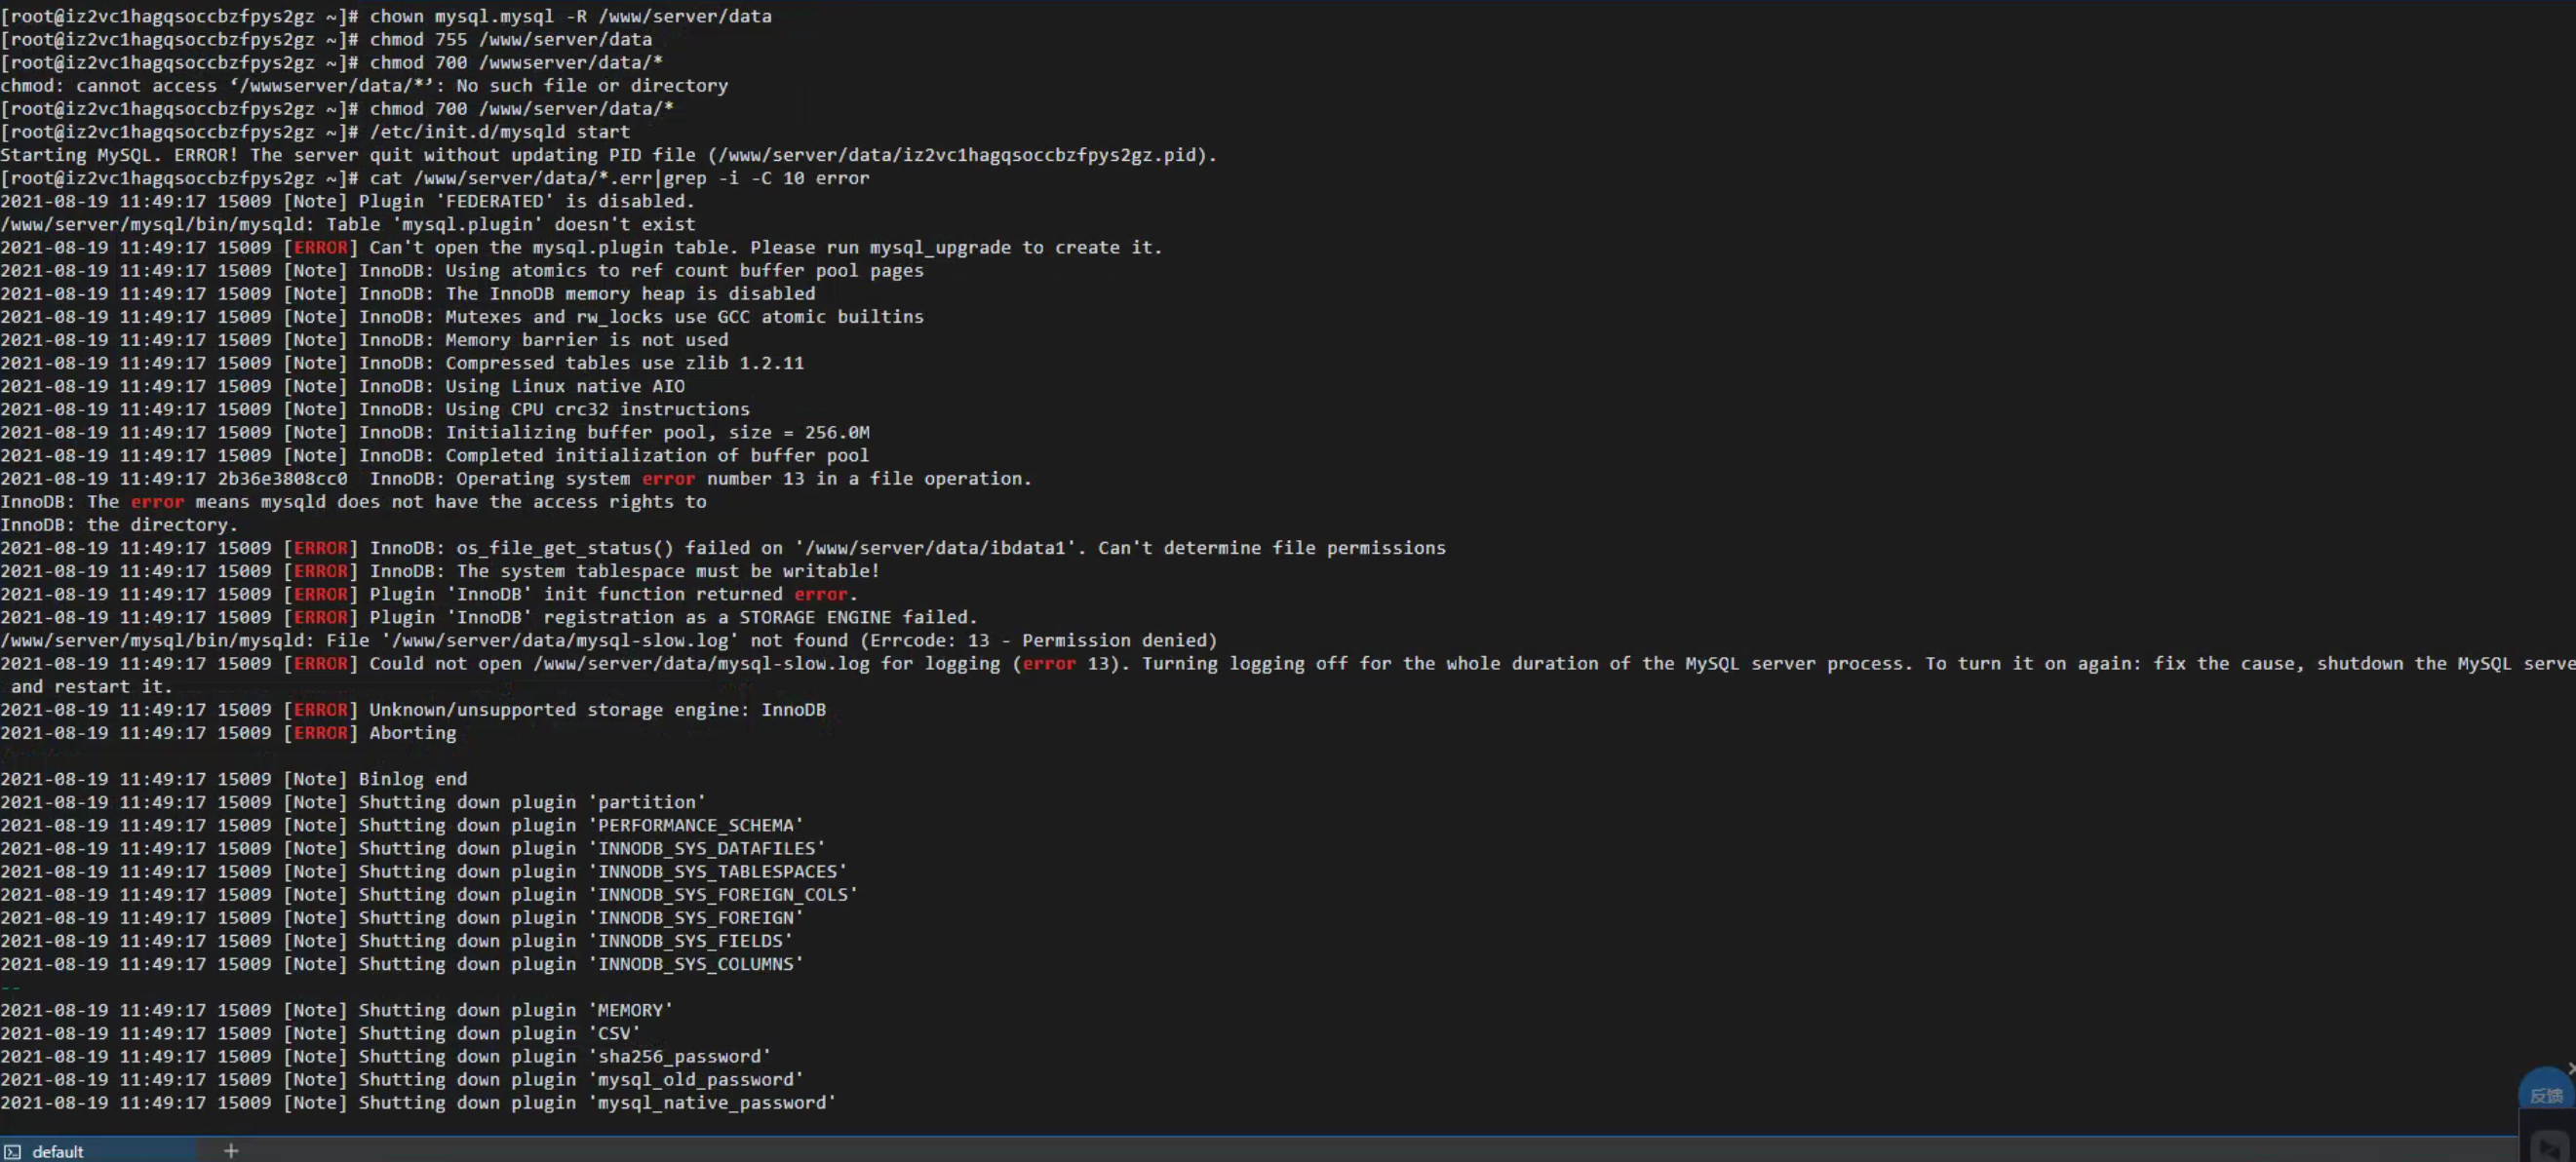The height and width of the screenshot is (1162, 2576).
Task: Click the red ERROR tag on 'Aborting' line
Action: click(x=320, y=733)
